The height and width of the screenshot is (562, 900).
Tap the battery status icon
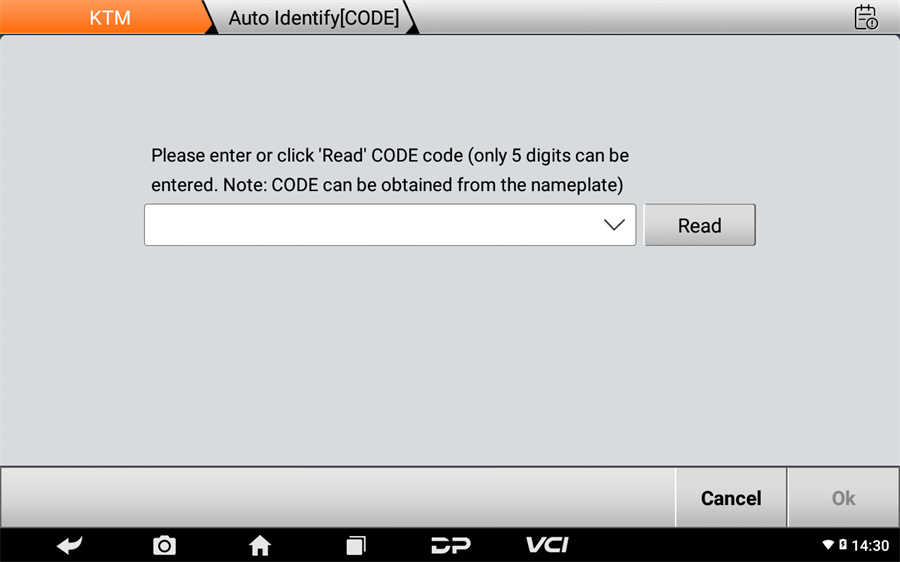[843, 544]
